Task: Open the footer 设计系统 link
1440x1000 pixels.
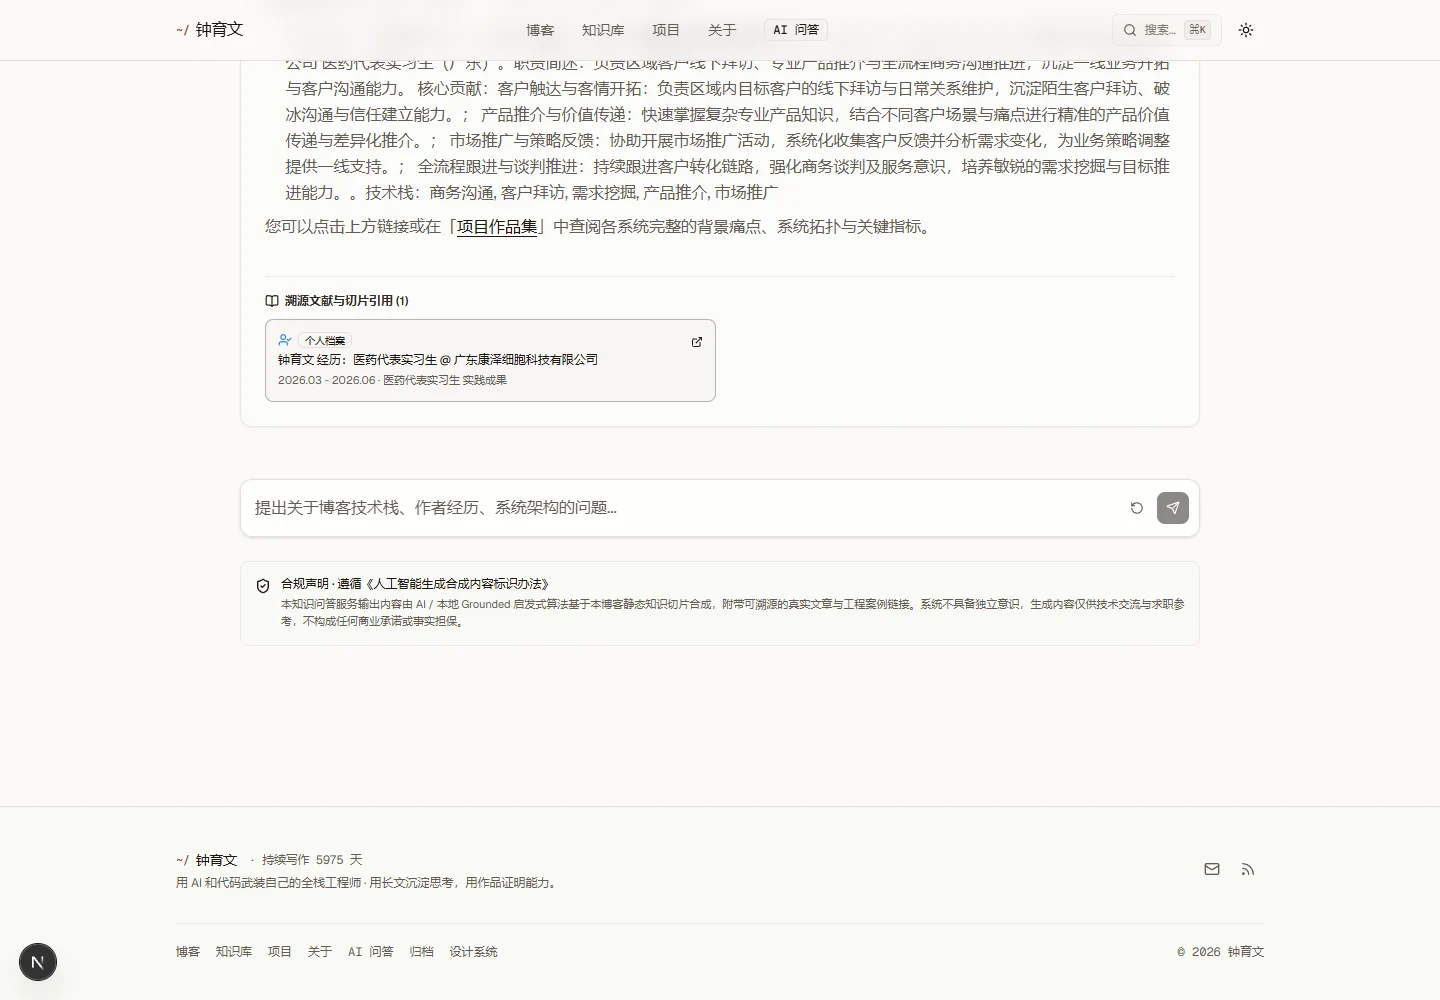Action: (x=474, y=952)
